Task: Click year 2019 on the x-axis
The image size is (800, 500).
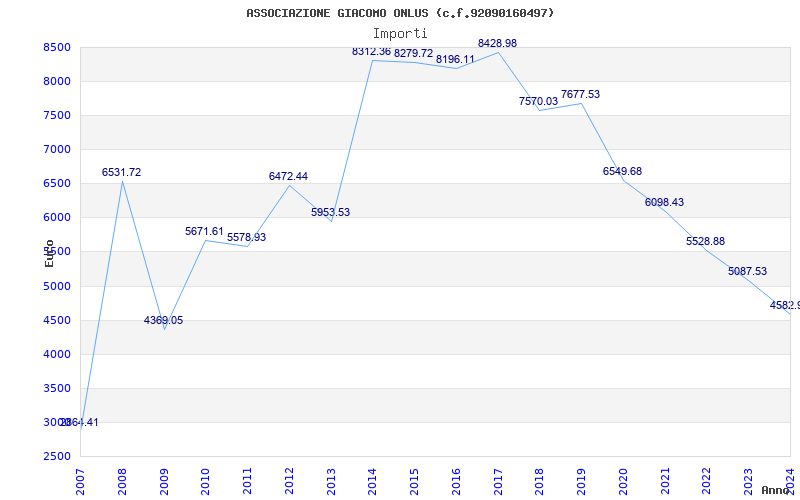Action: [581, 482]
